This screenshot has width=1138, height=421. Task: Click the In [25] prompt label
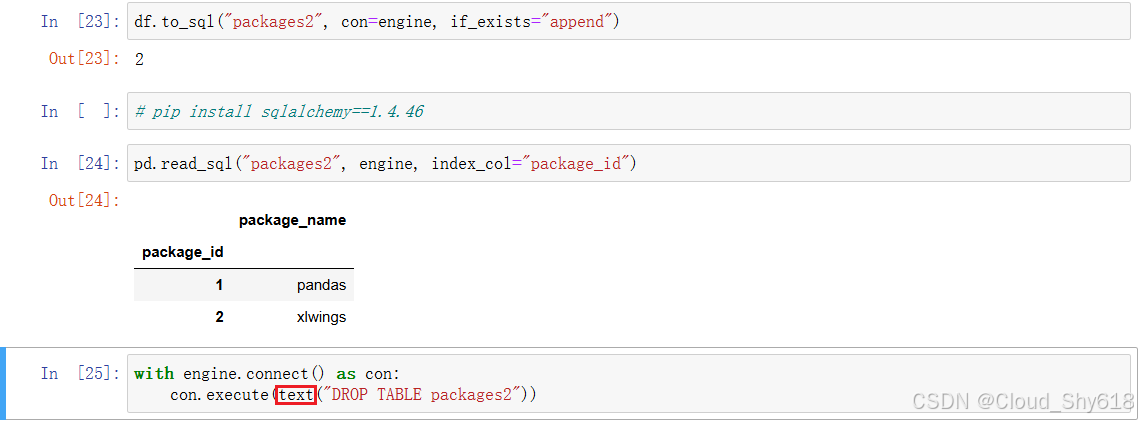(x=79, y=374)
